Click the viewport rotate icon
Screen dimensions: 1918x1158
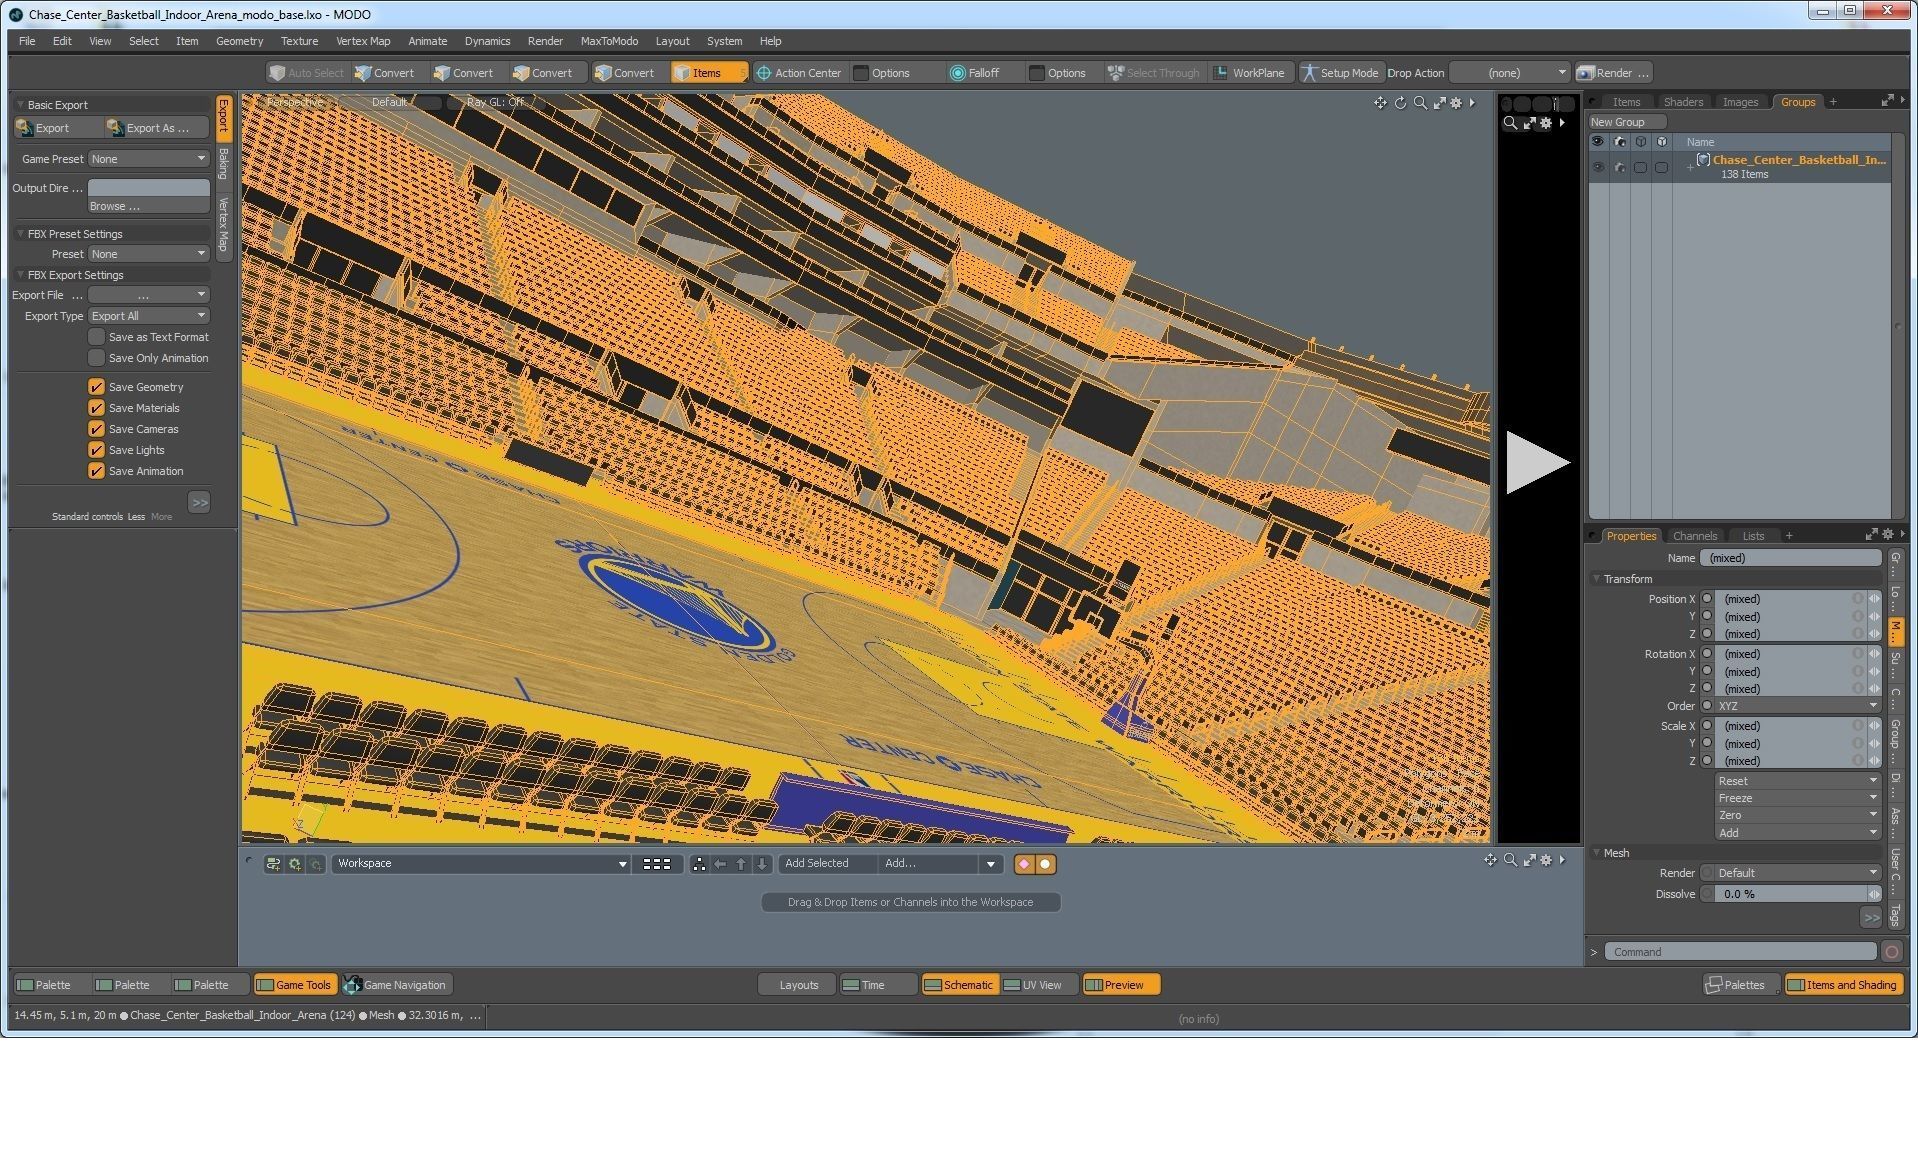point(1400,103)
